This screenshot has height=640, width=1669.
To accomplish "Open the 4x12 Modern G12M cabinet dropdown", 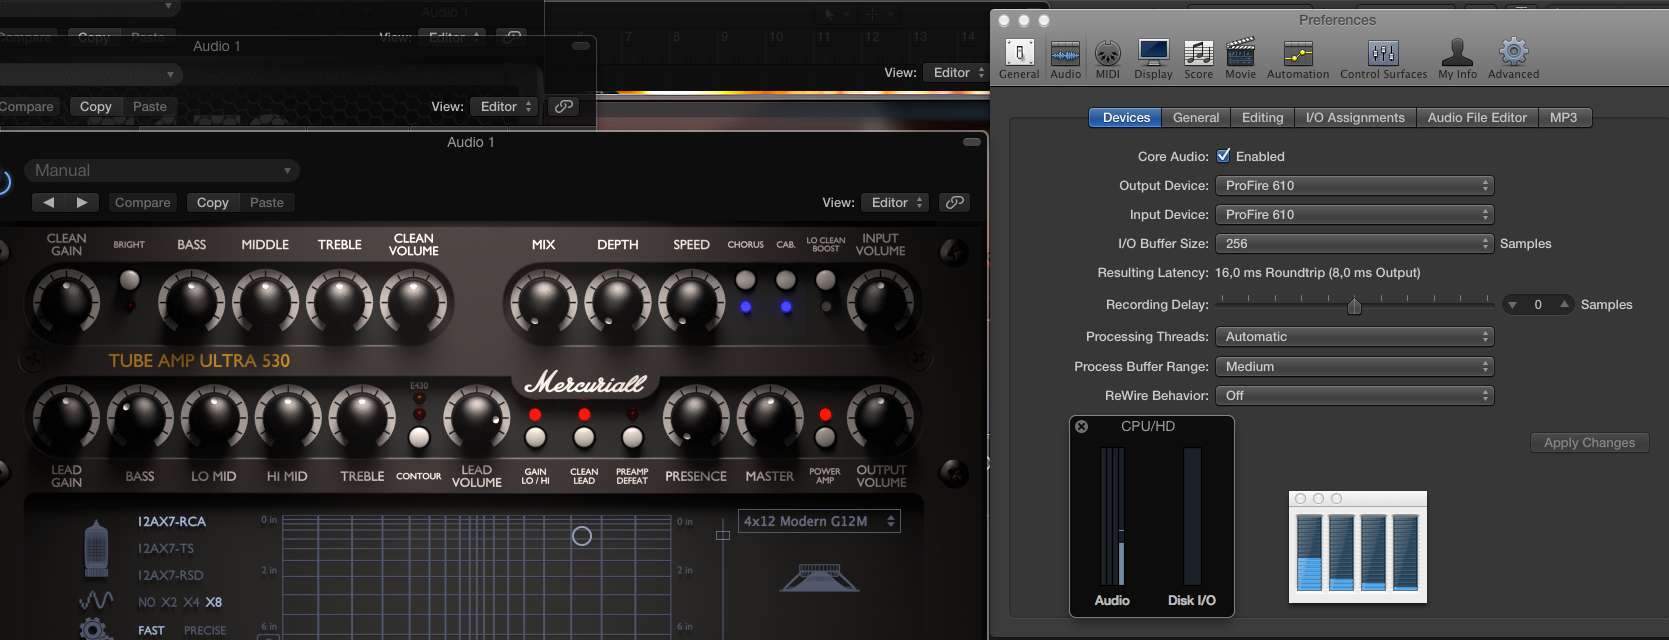I will pyautogui.click(x=819, y=521).
